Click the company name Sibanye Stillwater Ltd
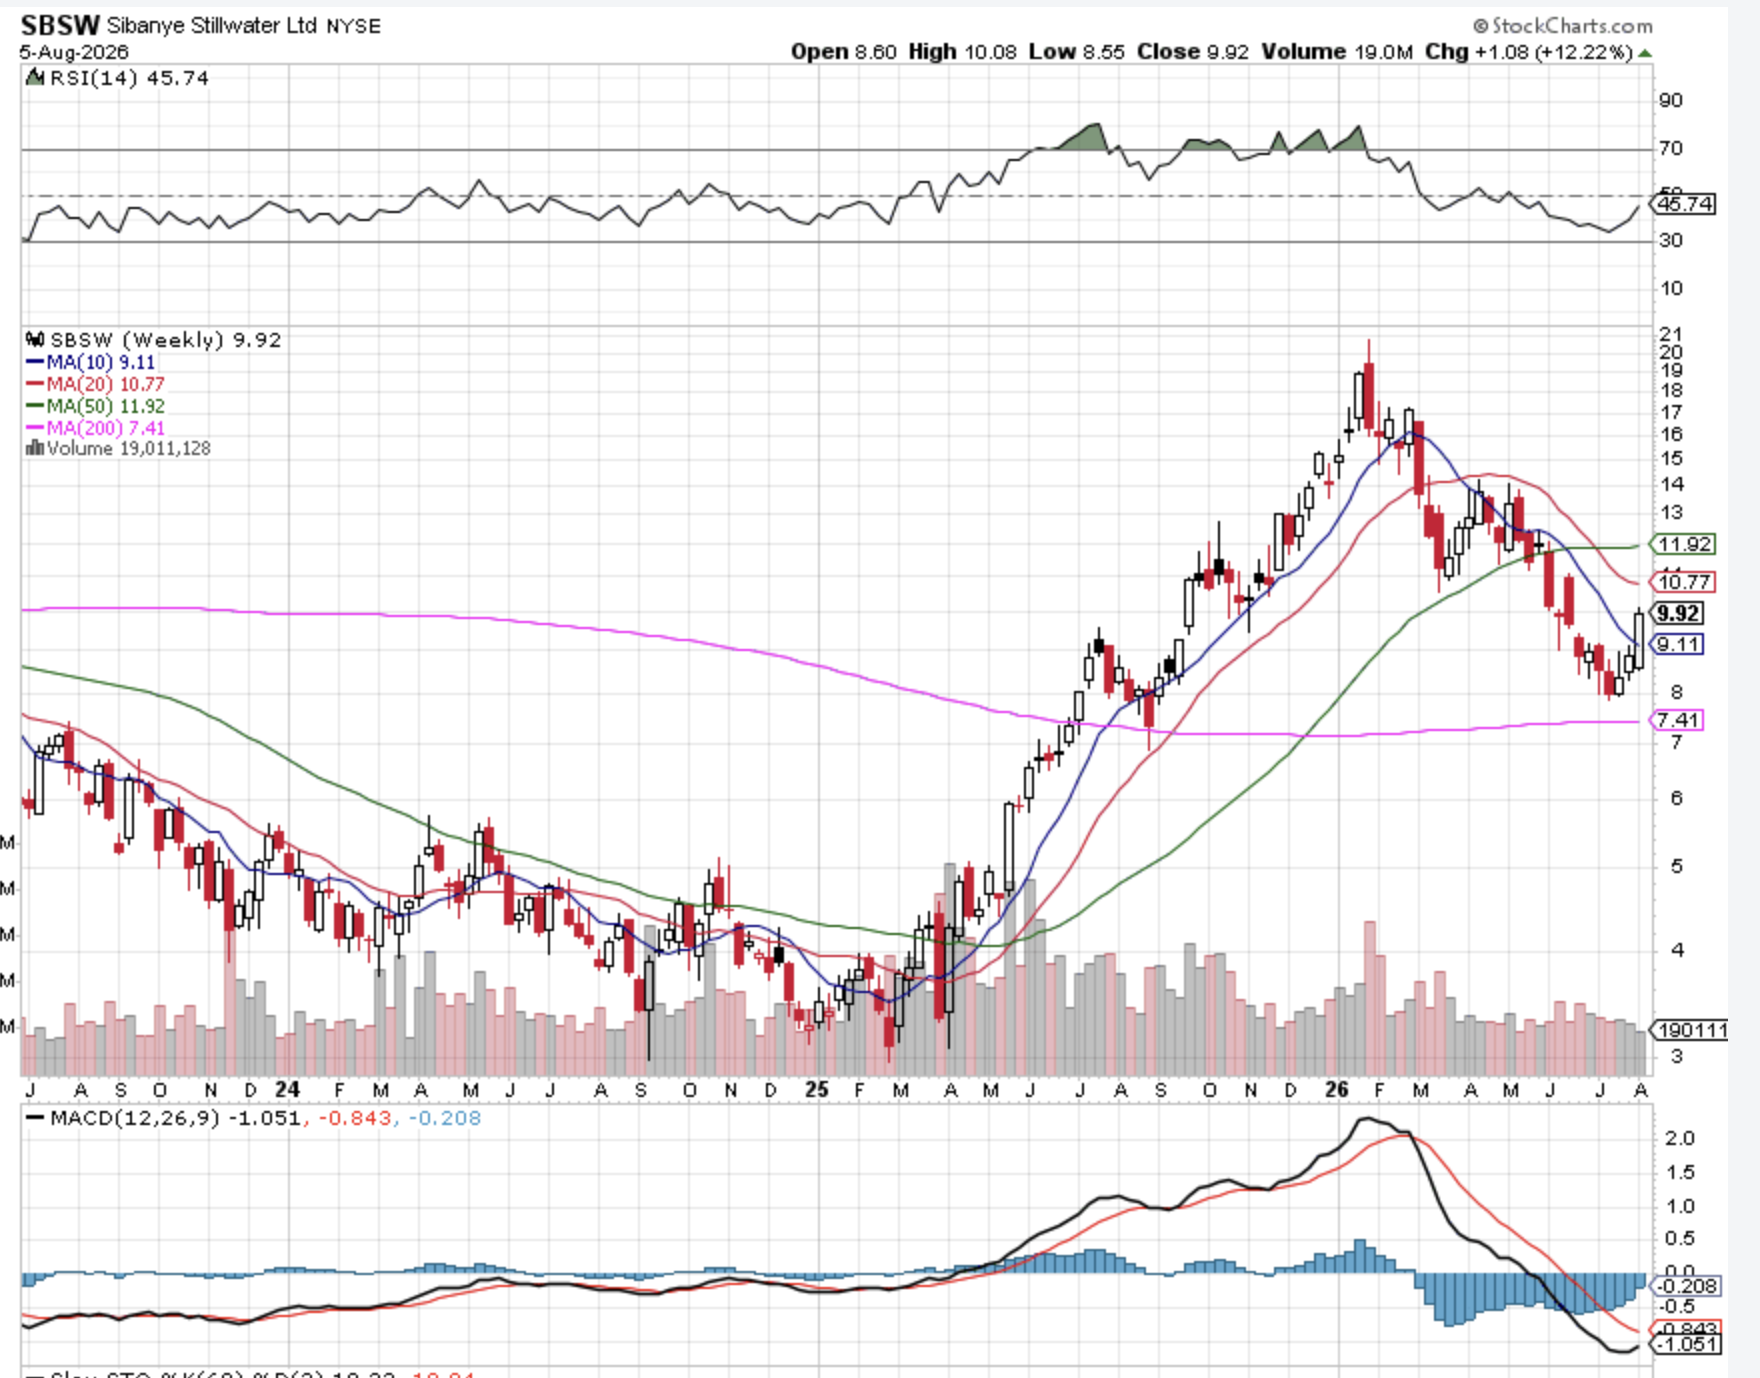1760x1378 pixels. coord(212,26)
